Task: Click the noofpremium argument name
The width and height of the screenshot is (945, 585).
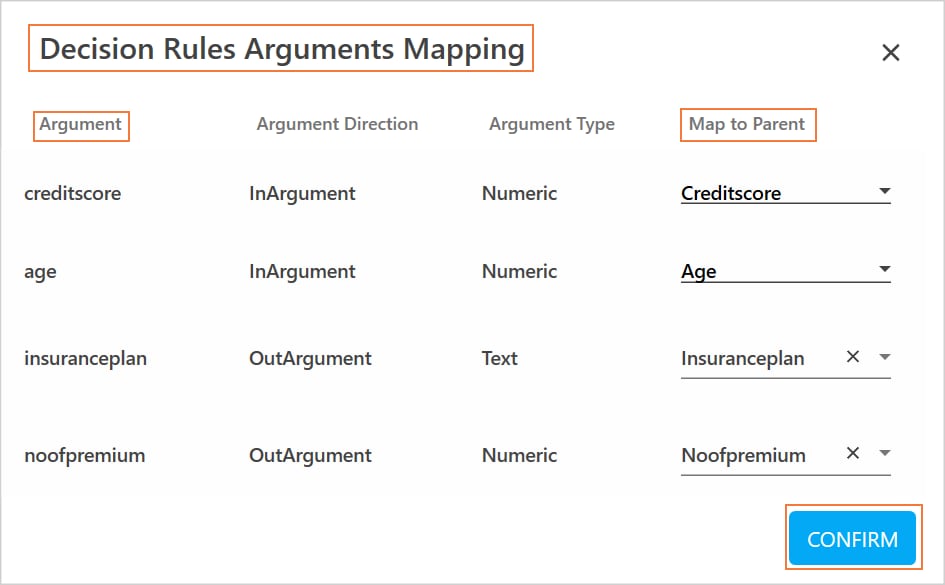Action: point(84,456)
